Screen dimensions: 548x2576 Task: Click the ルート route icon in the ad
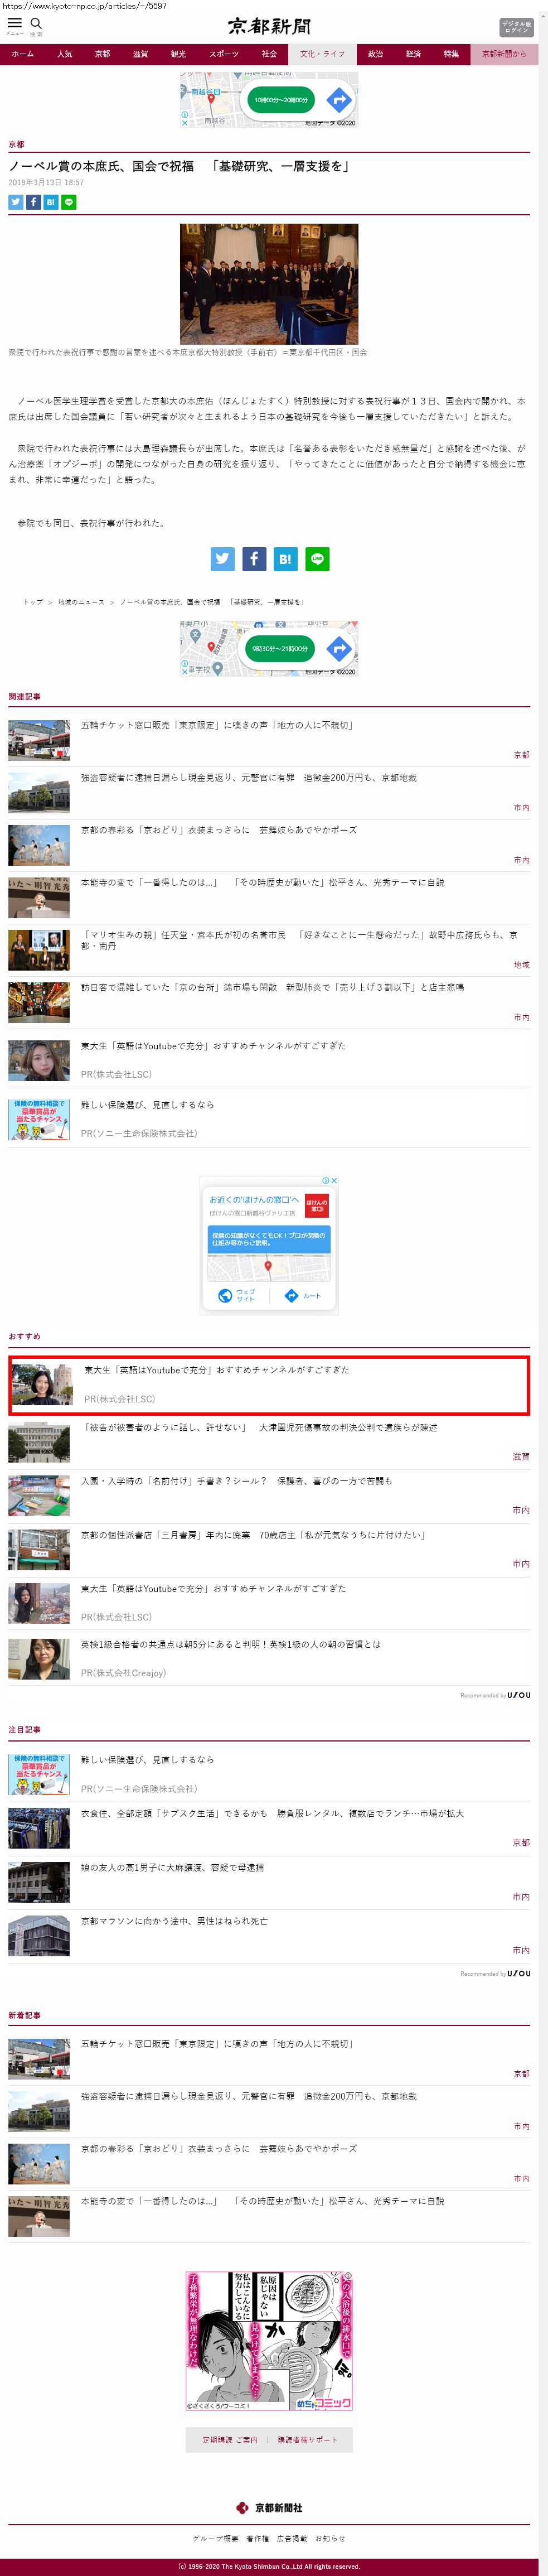291,1295
